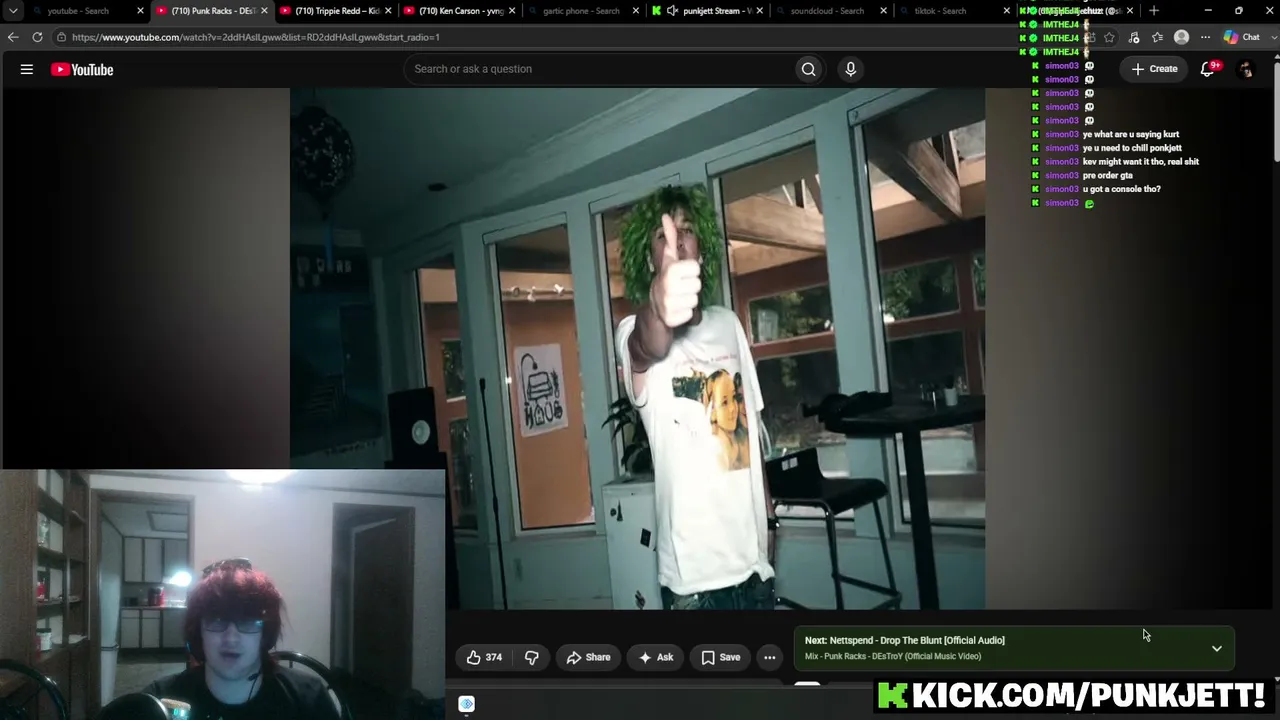This screenshot has height=720, width=1280.
Task: Open a new browser tab
Action: pyautogui.click(x=1154, y=11)
